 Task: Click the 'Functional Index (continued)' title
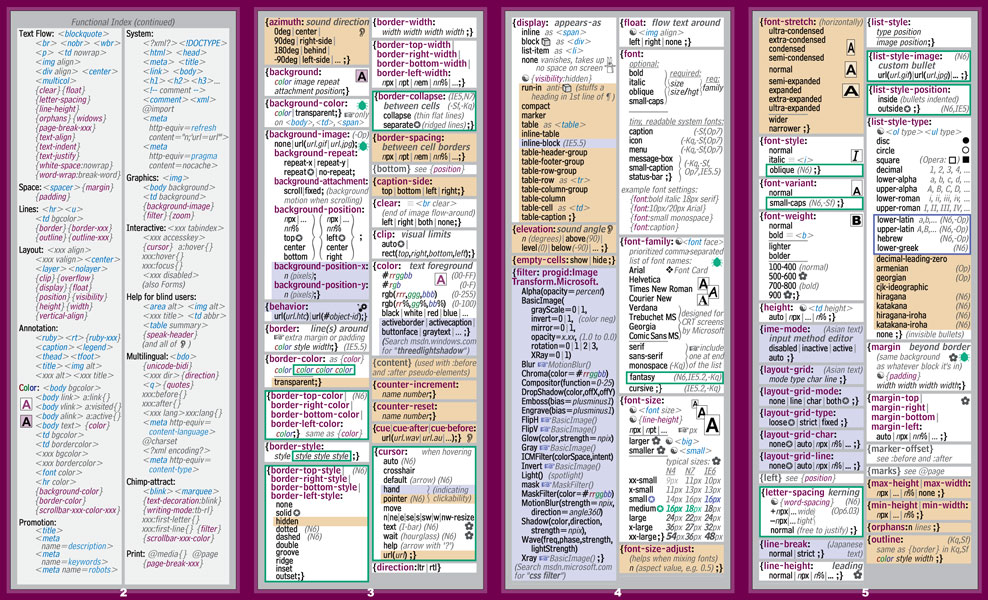point(124,22)
